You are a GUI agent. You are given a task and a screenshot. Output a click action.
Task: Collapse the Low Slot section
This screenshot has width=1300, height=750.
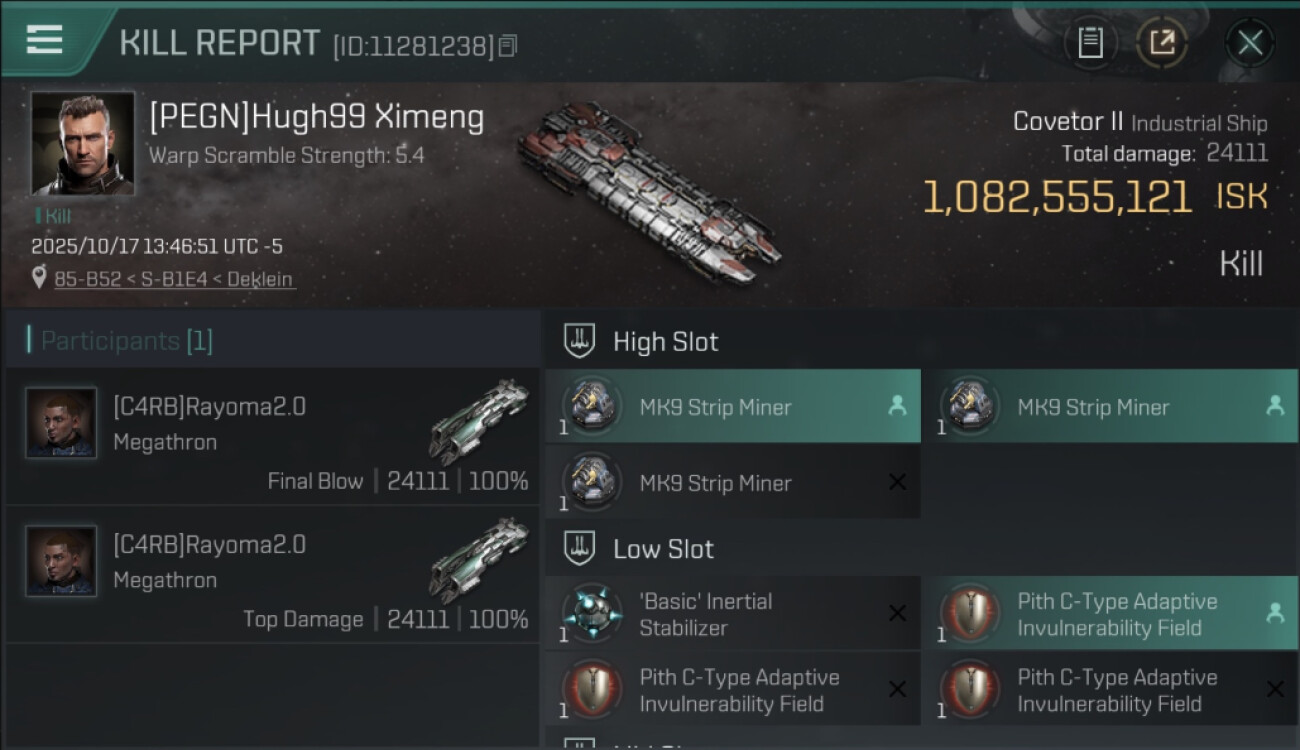[x=580, y=548]
